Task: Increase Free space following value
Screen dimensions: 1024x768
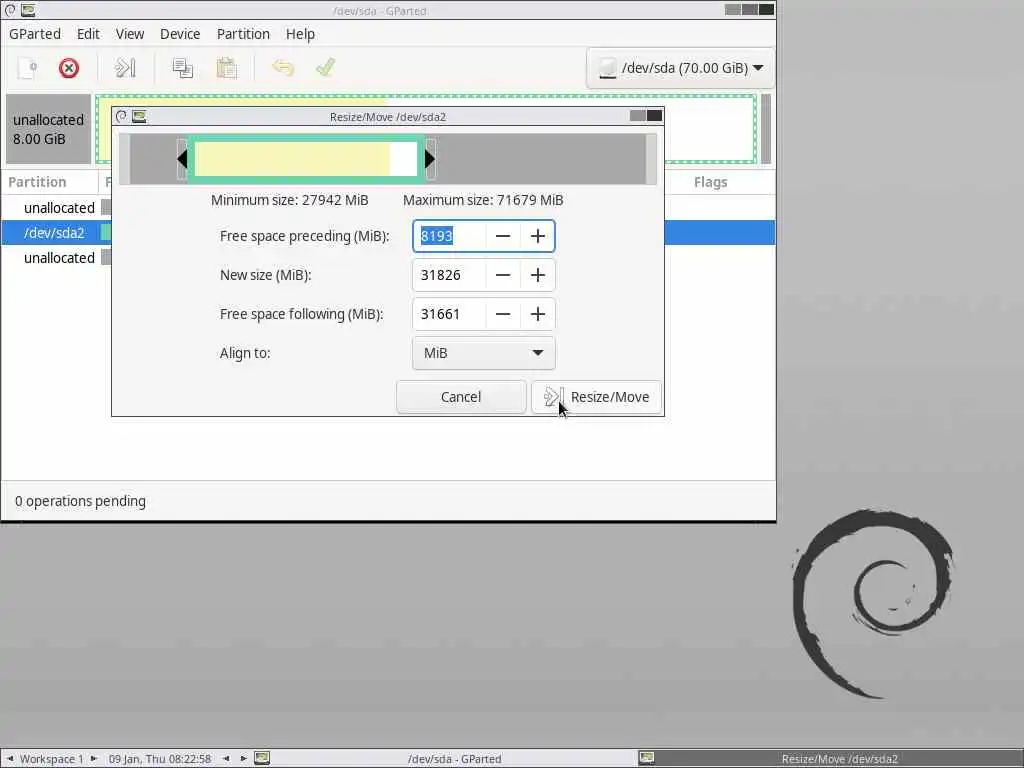Action: pyautogui.click(x=537, y=314)
